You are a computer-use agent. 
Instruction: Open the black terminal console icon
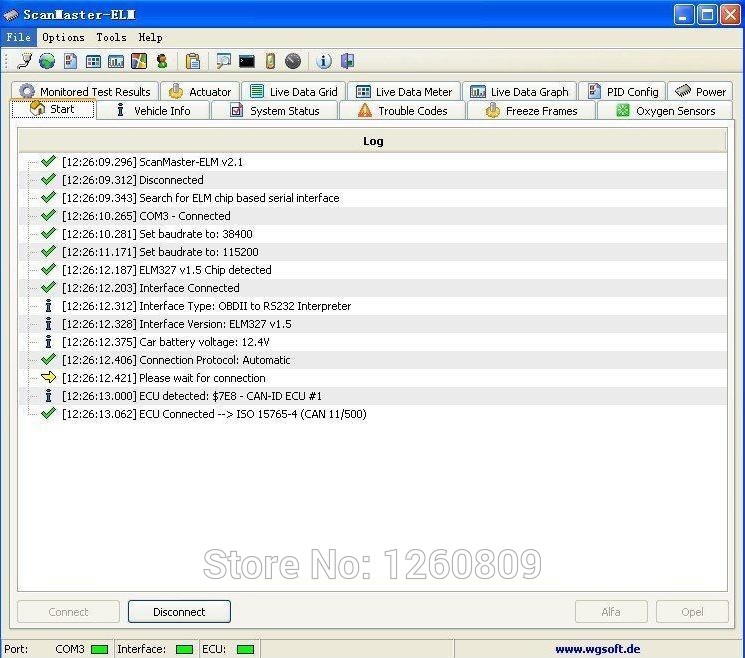(x=246, y=62)
